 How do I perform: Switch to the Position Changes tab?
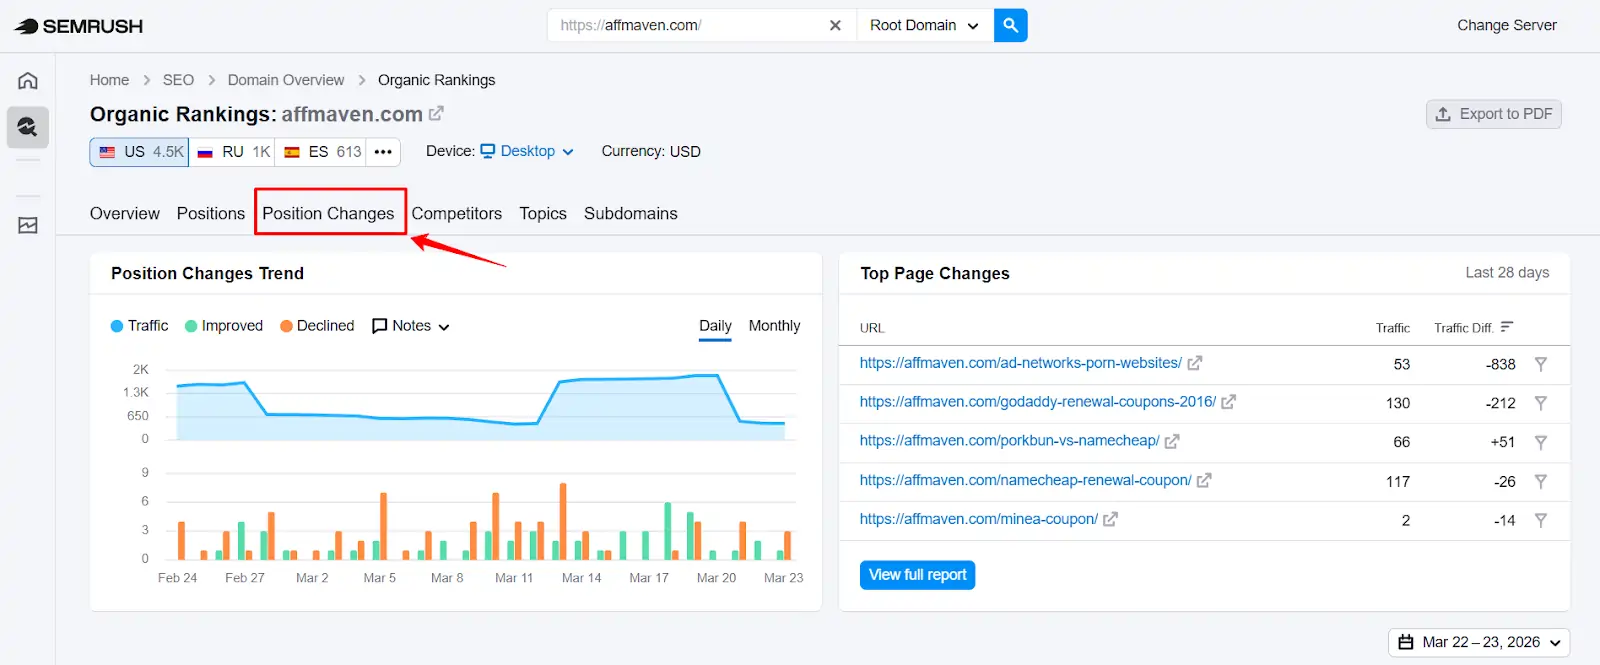tap(328, 213)
